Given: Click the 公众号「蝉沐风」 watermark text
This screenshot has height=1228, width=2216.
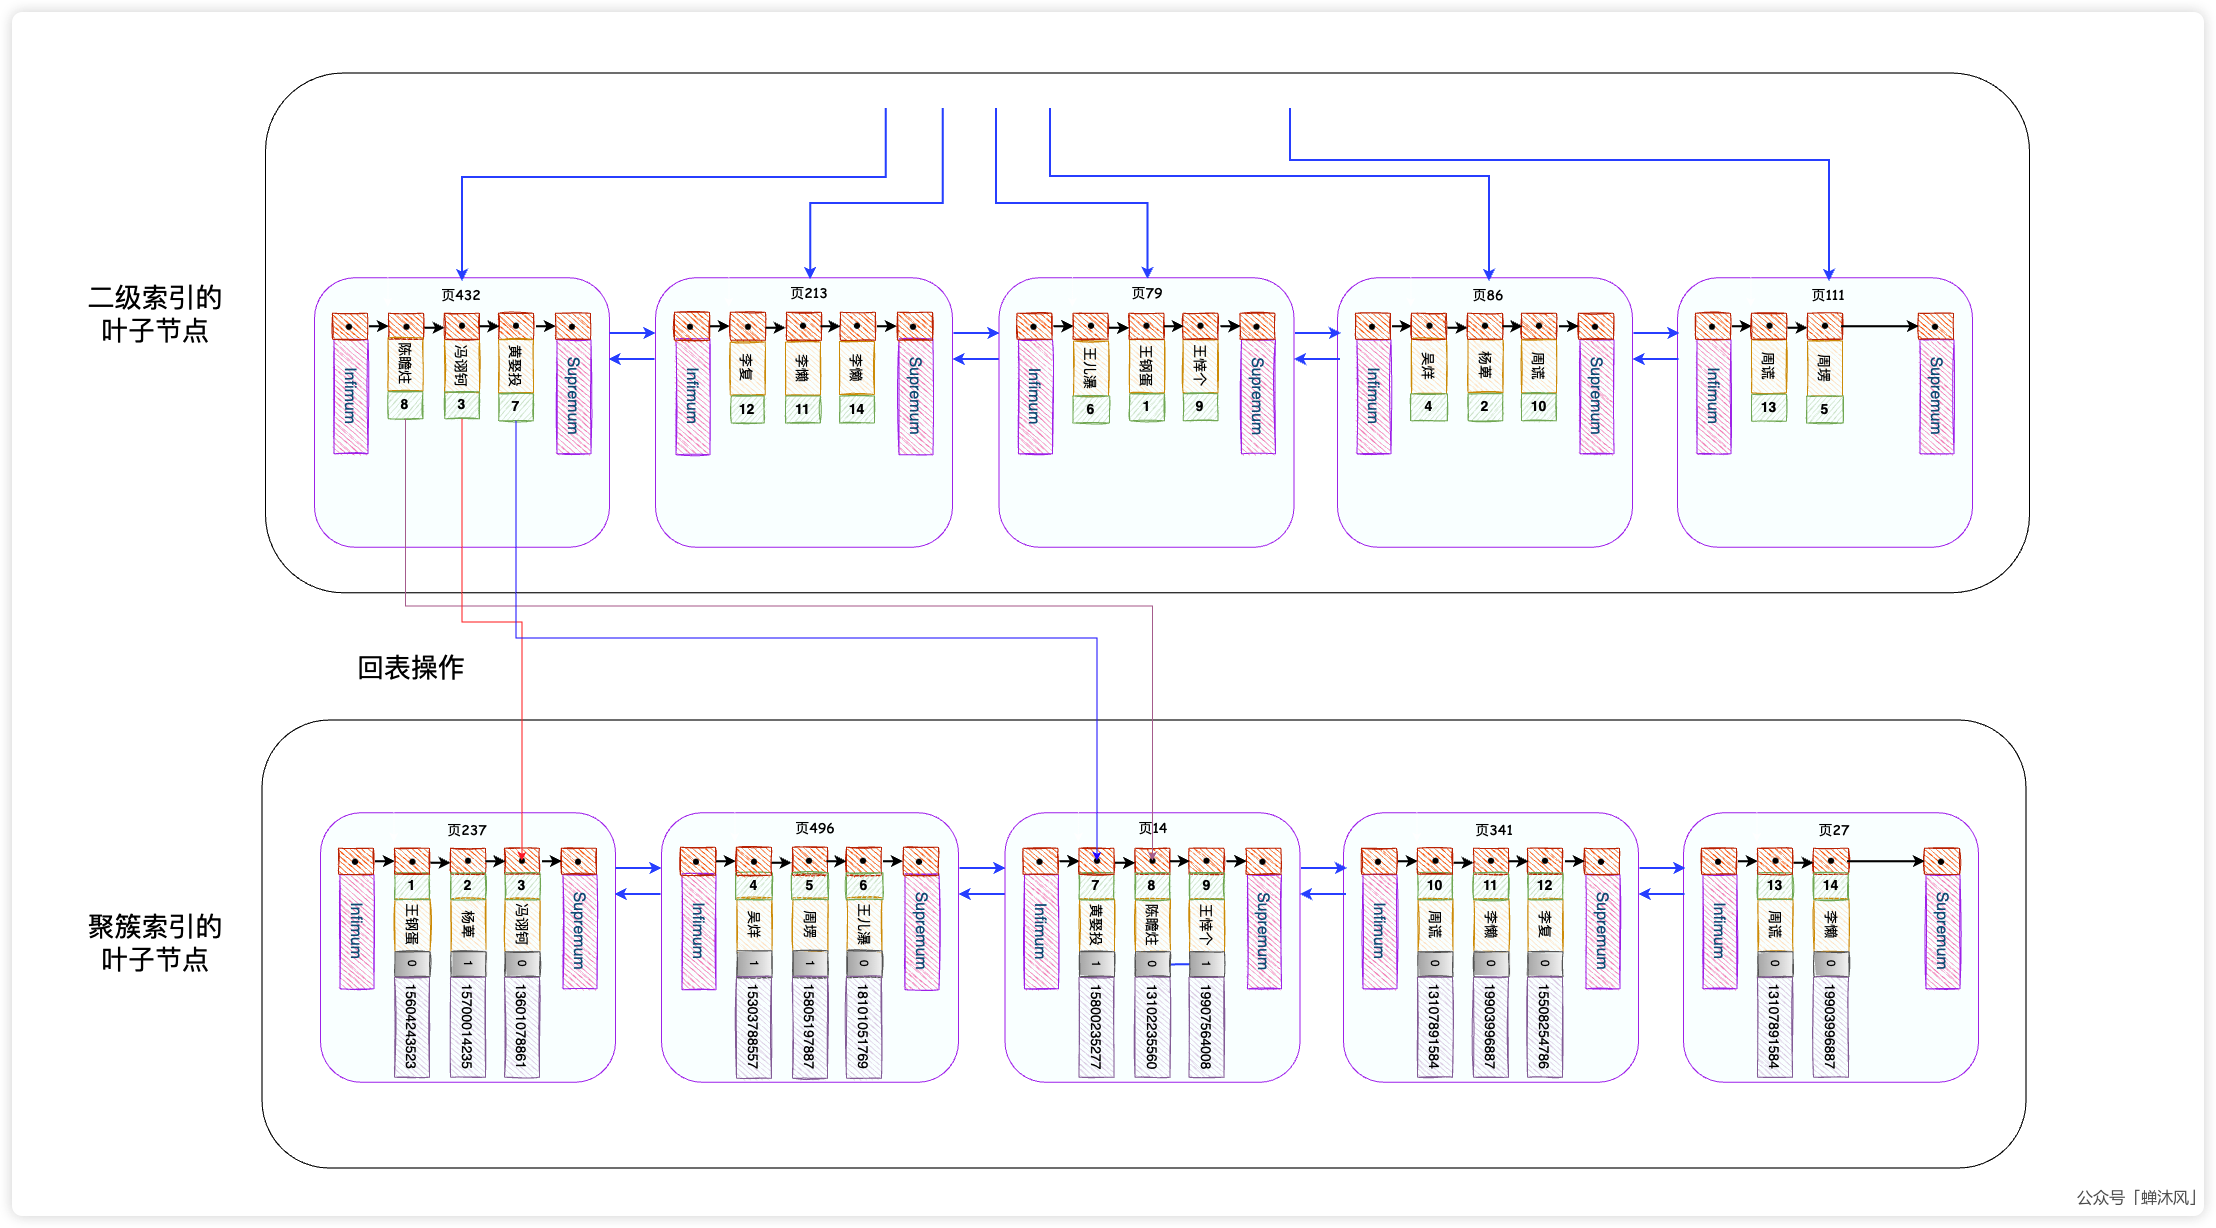Looking at the screenshot, I should [x=2135, y=1197].
